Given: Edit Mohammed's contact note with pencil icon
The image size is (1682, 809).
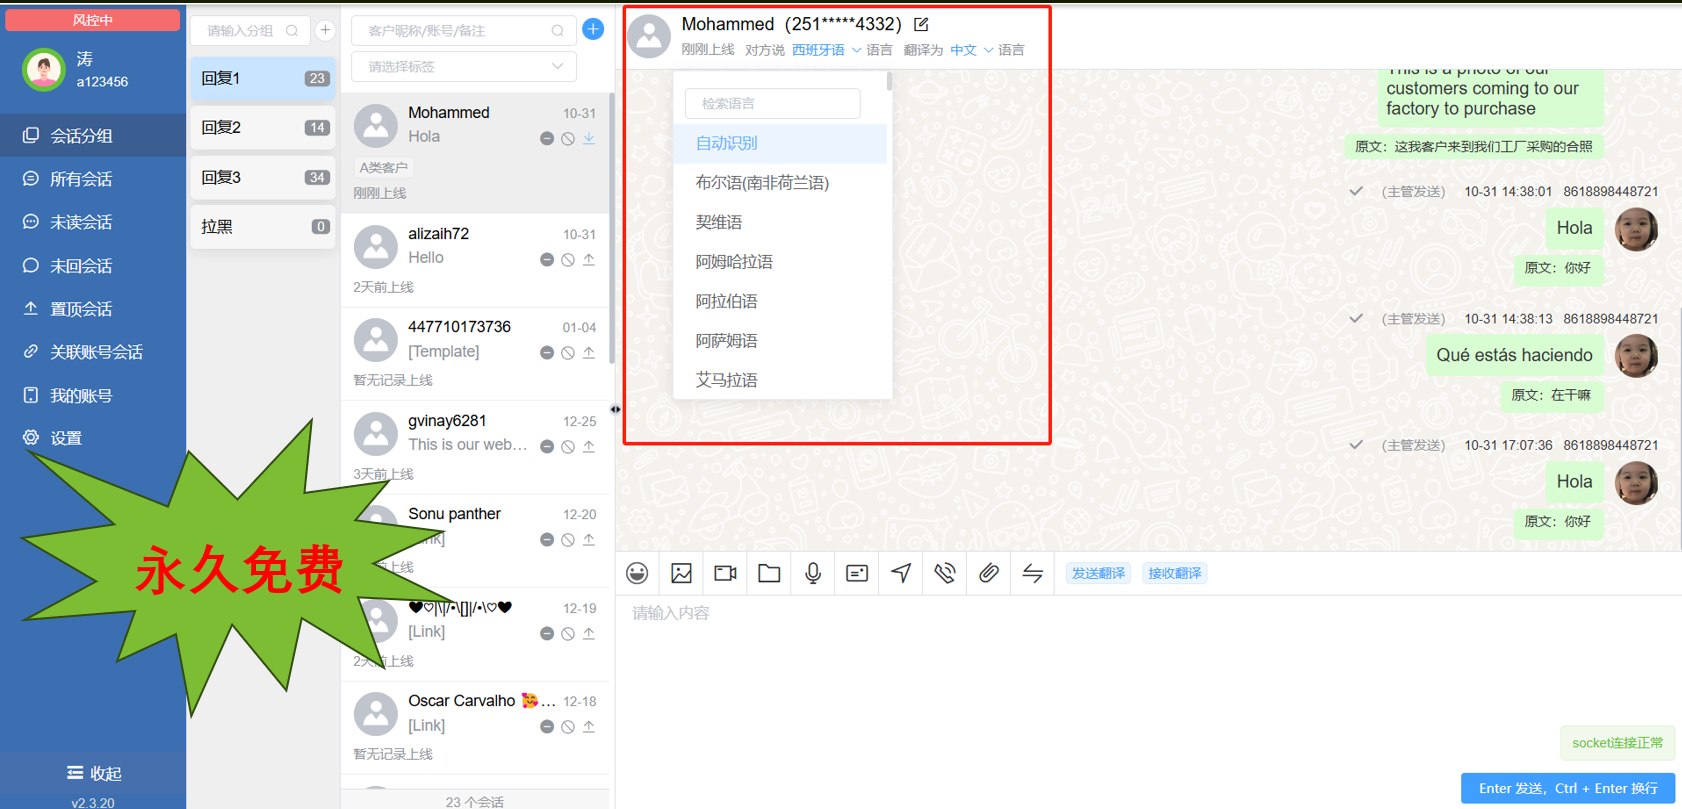Looking at the screenshot, I should pos(921,24).
